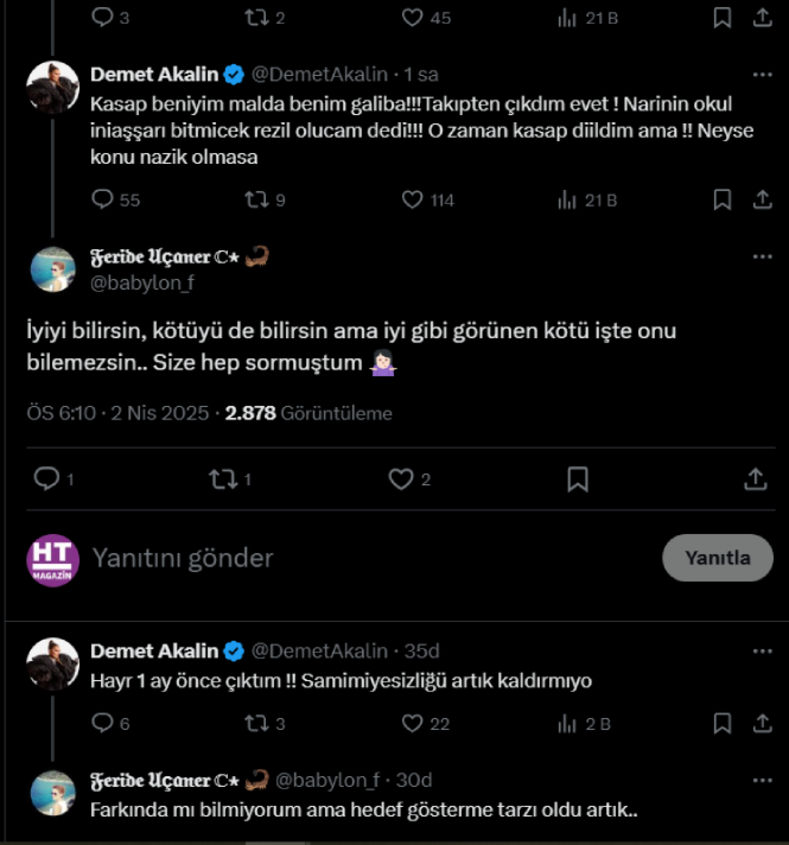The width and height of the screenshot is (789, 845).
Task: Share Demet Akalin's 'Hayr 1 ay önce' reply
Action: [762, 723]
